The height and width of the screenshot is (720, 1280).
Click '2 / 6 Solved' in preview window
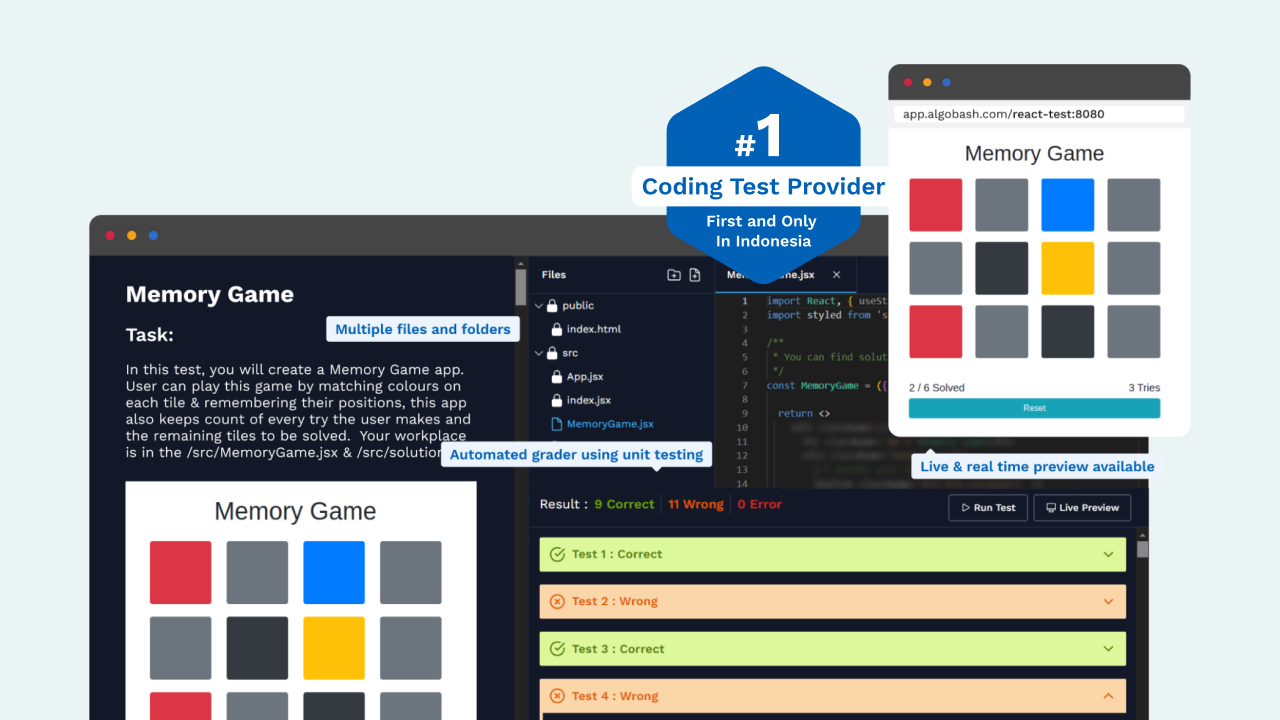[937, 388]
